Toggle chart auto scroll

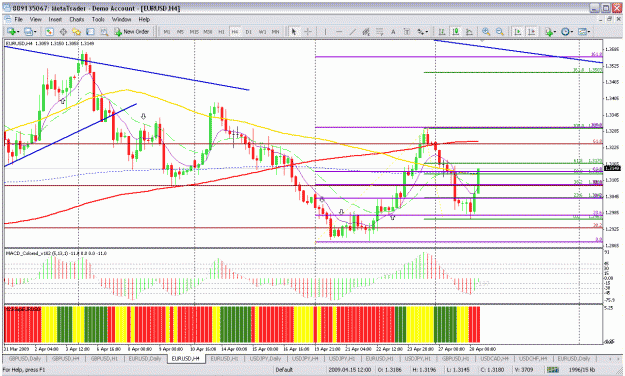(x=518, y=31)
